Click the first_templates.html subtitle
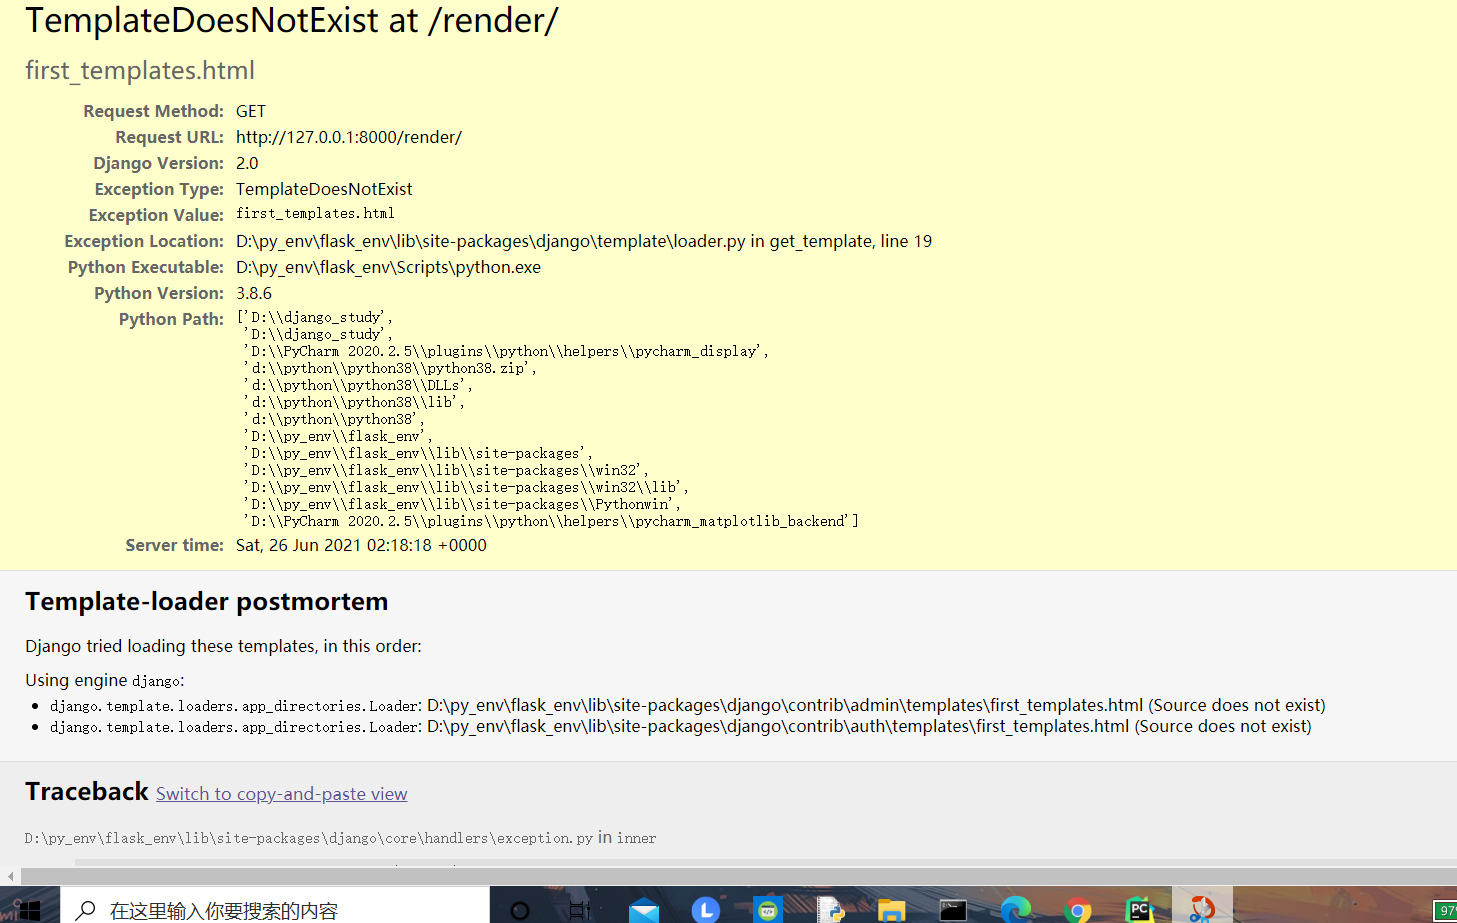The image size is (1457, 923). (140, 71)
